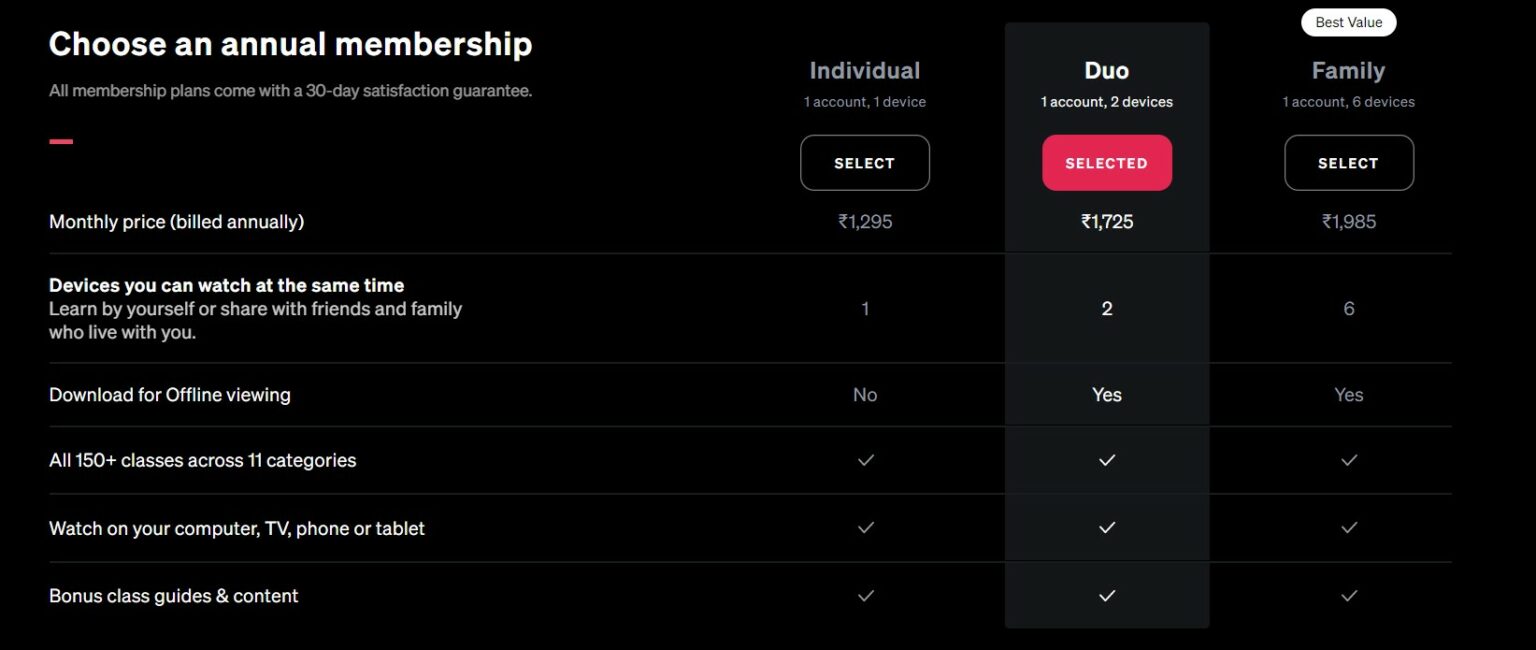The width and height of the screenshot is (1536, 650).
Task: Click the Family checkmark for 150+ classes
Action: [1348, 460]
